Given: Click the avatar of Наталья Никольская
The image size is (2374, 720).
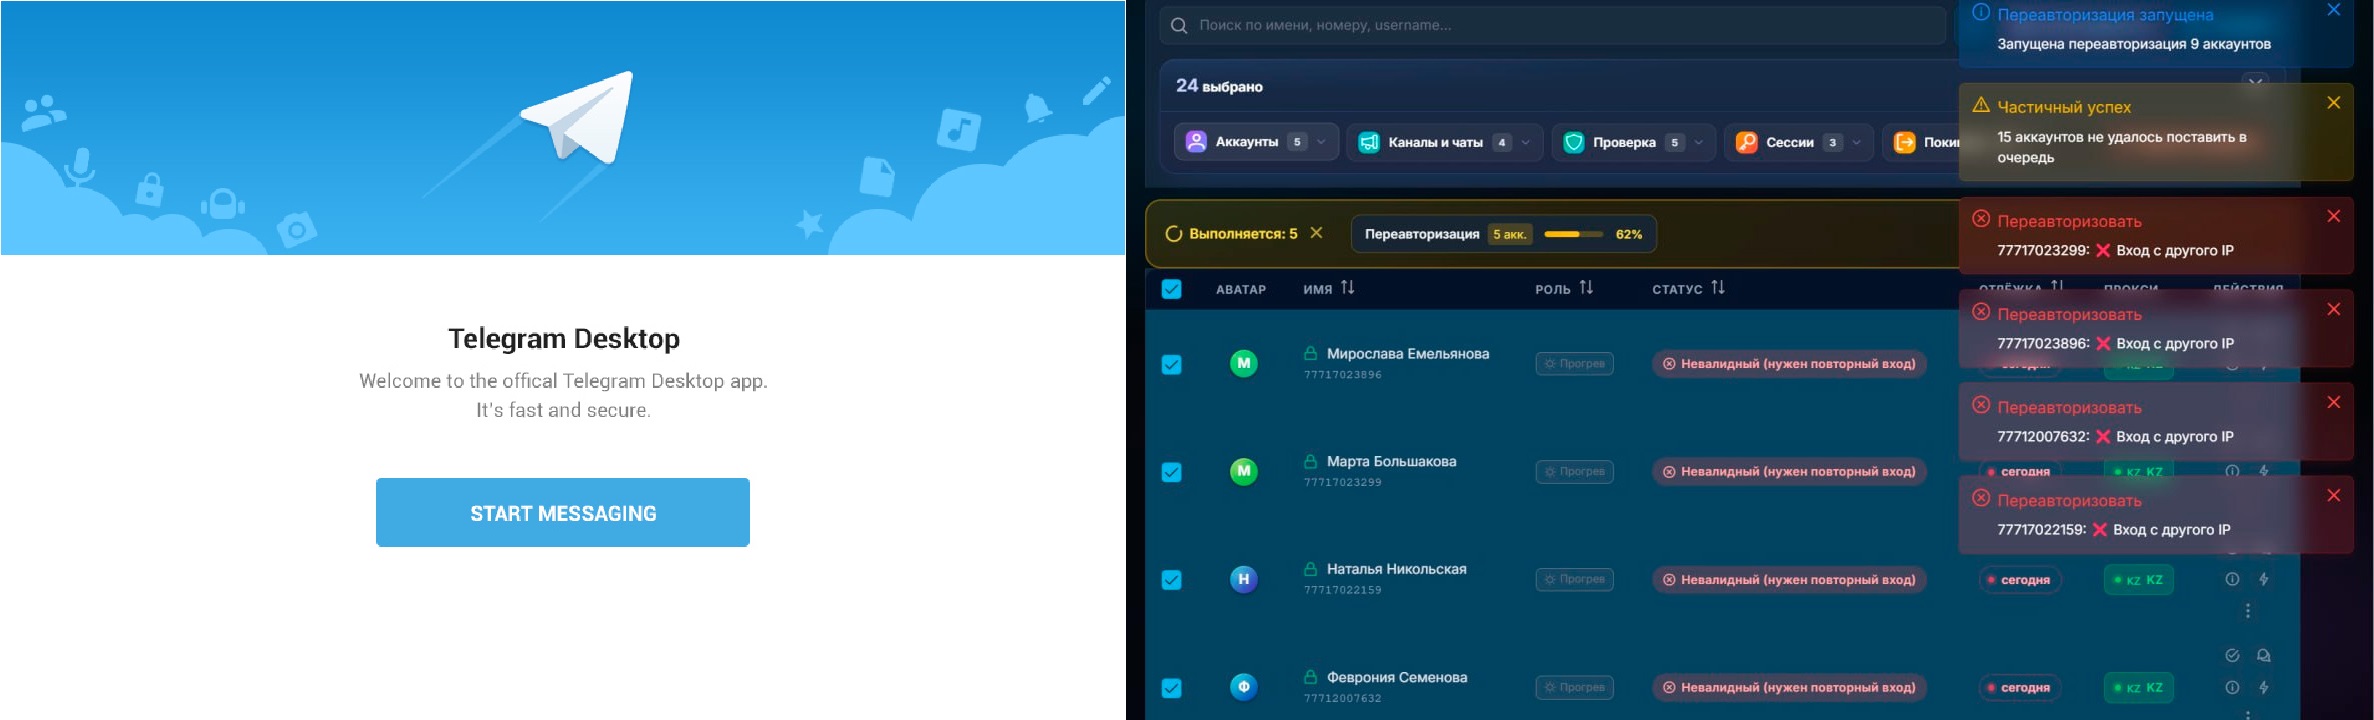Looking at the screenshot, I should 1244,579.
